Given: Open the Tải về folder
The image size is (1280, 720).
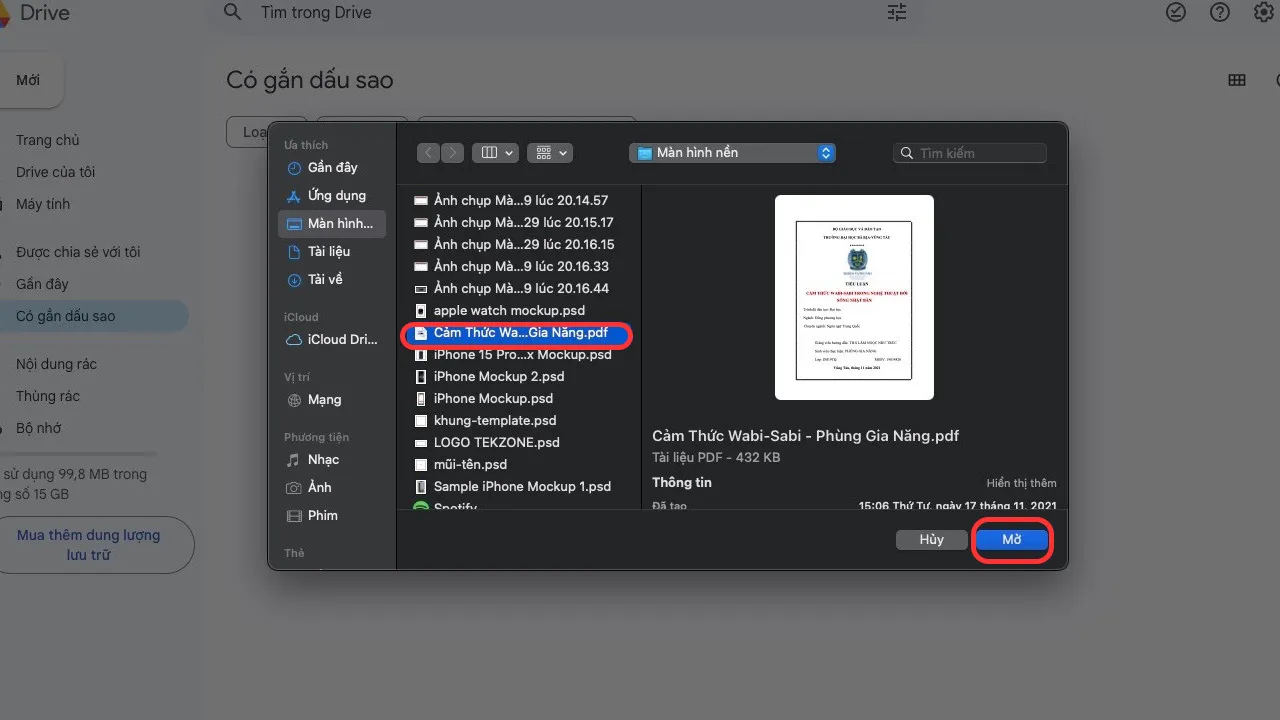Looking at the screenshot, I should point(324,279).
